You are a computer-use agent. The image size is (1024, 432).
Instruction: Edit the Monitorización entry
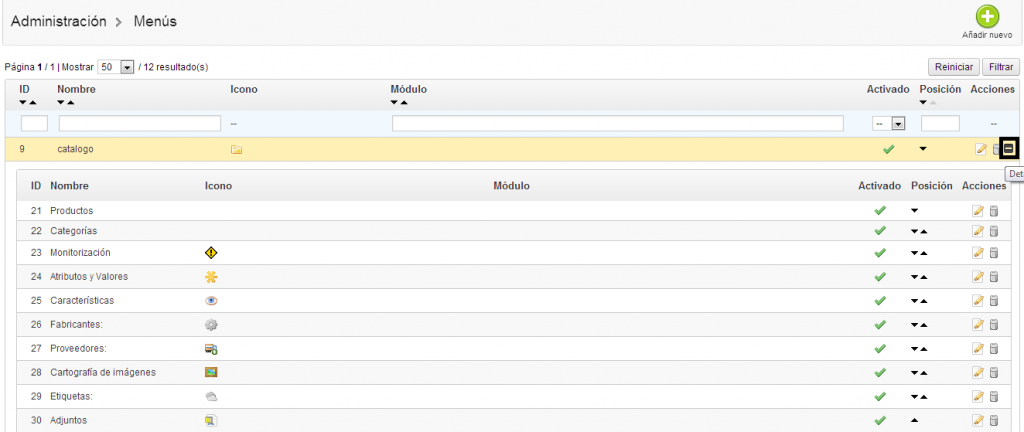coord(979,253)
